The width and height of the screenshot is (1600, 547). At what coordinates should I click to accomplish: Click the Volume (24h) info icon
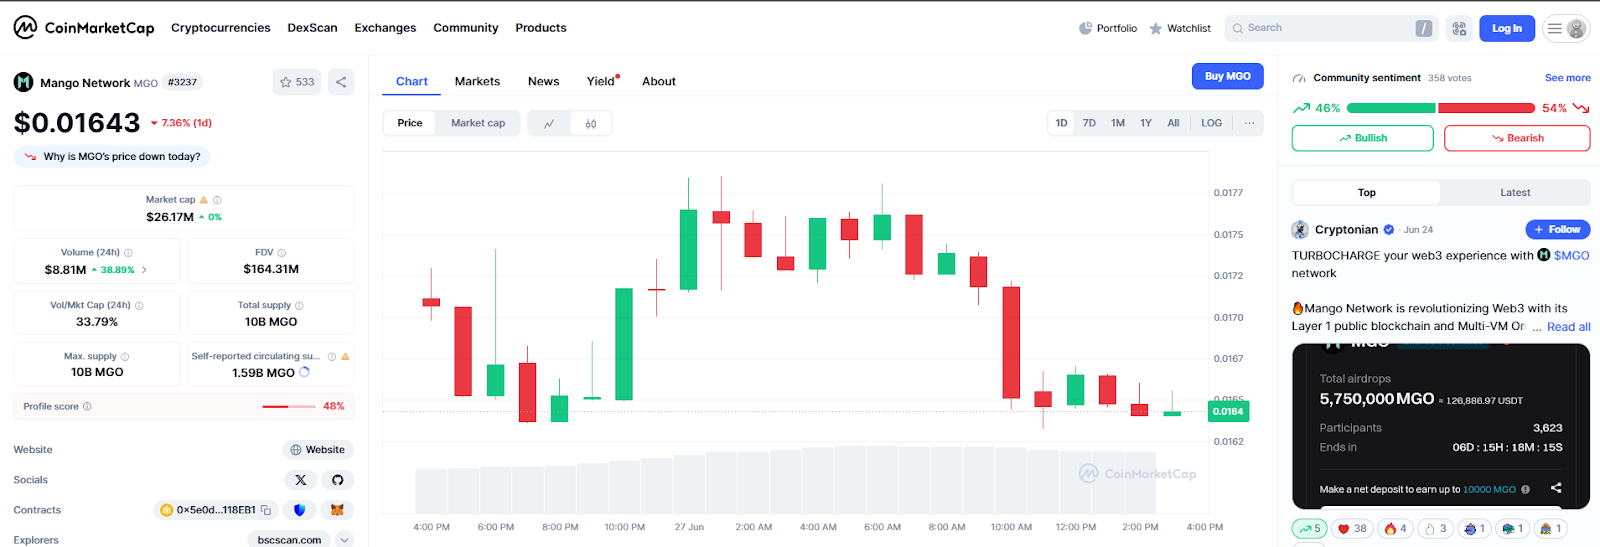click(x=128, y=253)
